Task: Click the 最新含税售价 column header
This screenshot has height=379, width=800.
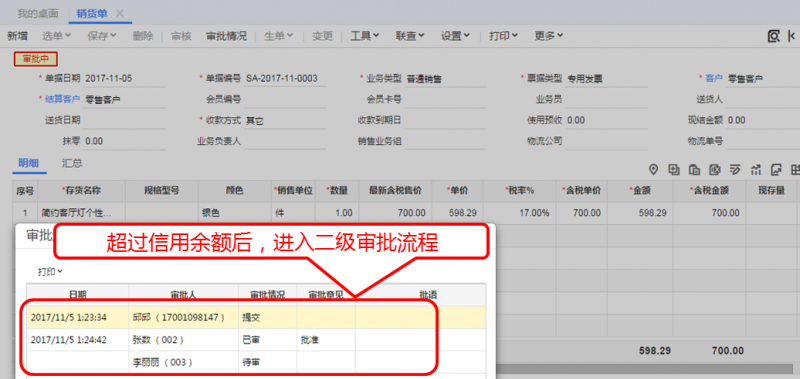Action: coord(395,191)
